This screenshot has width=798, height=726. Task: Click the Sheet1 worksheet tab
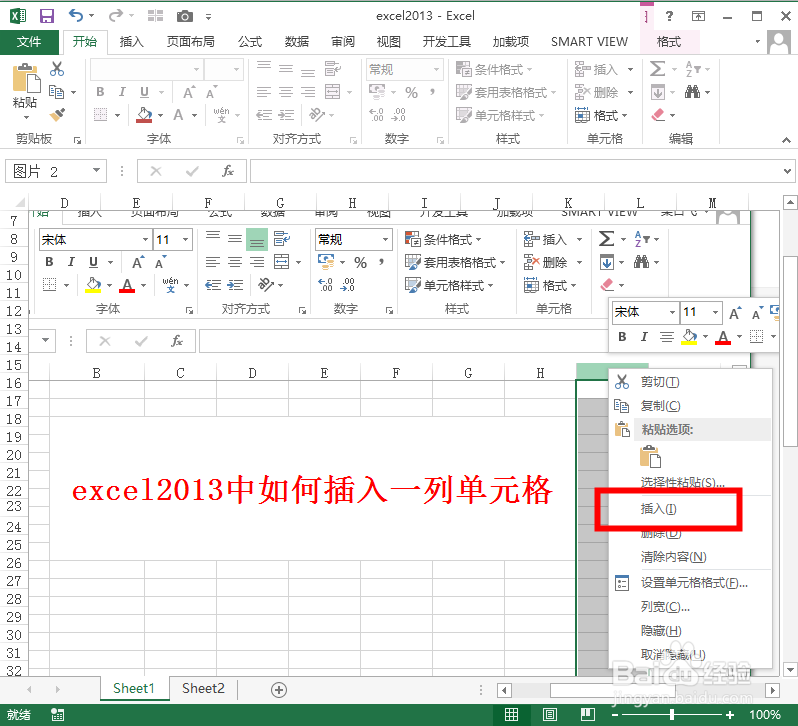click(x=134, y=688)
